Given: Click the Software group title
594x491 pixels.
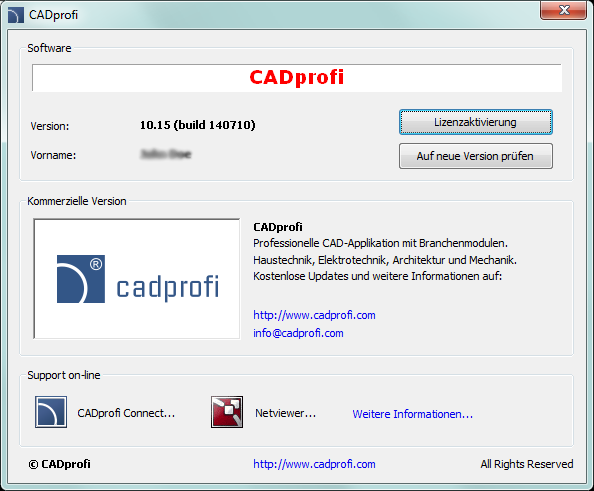Looking at the screenshot, I should [49, 48].
